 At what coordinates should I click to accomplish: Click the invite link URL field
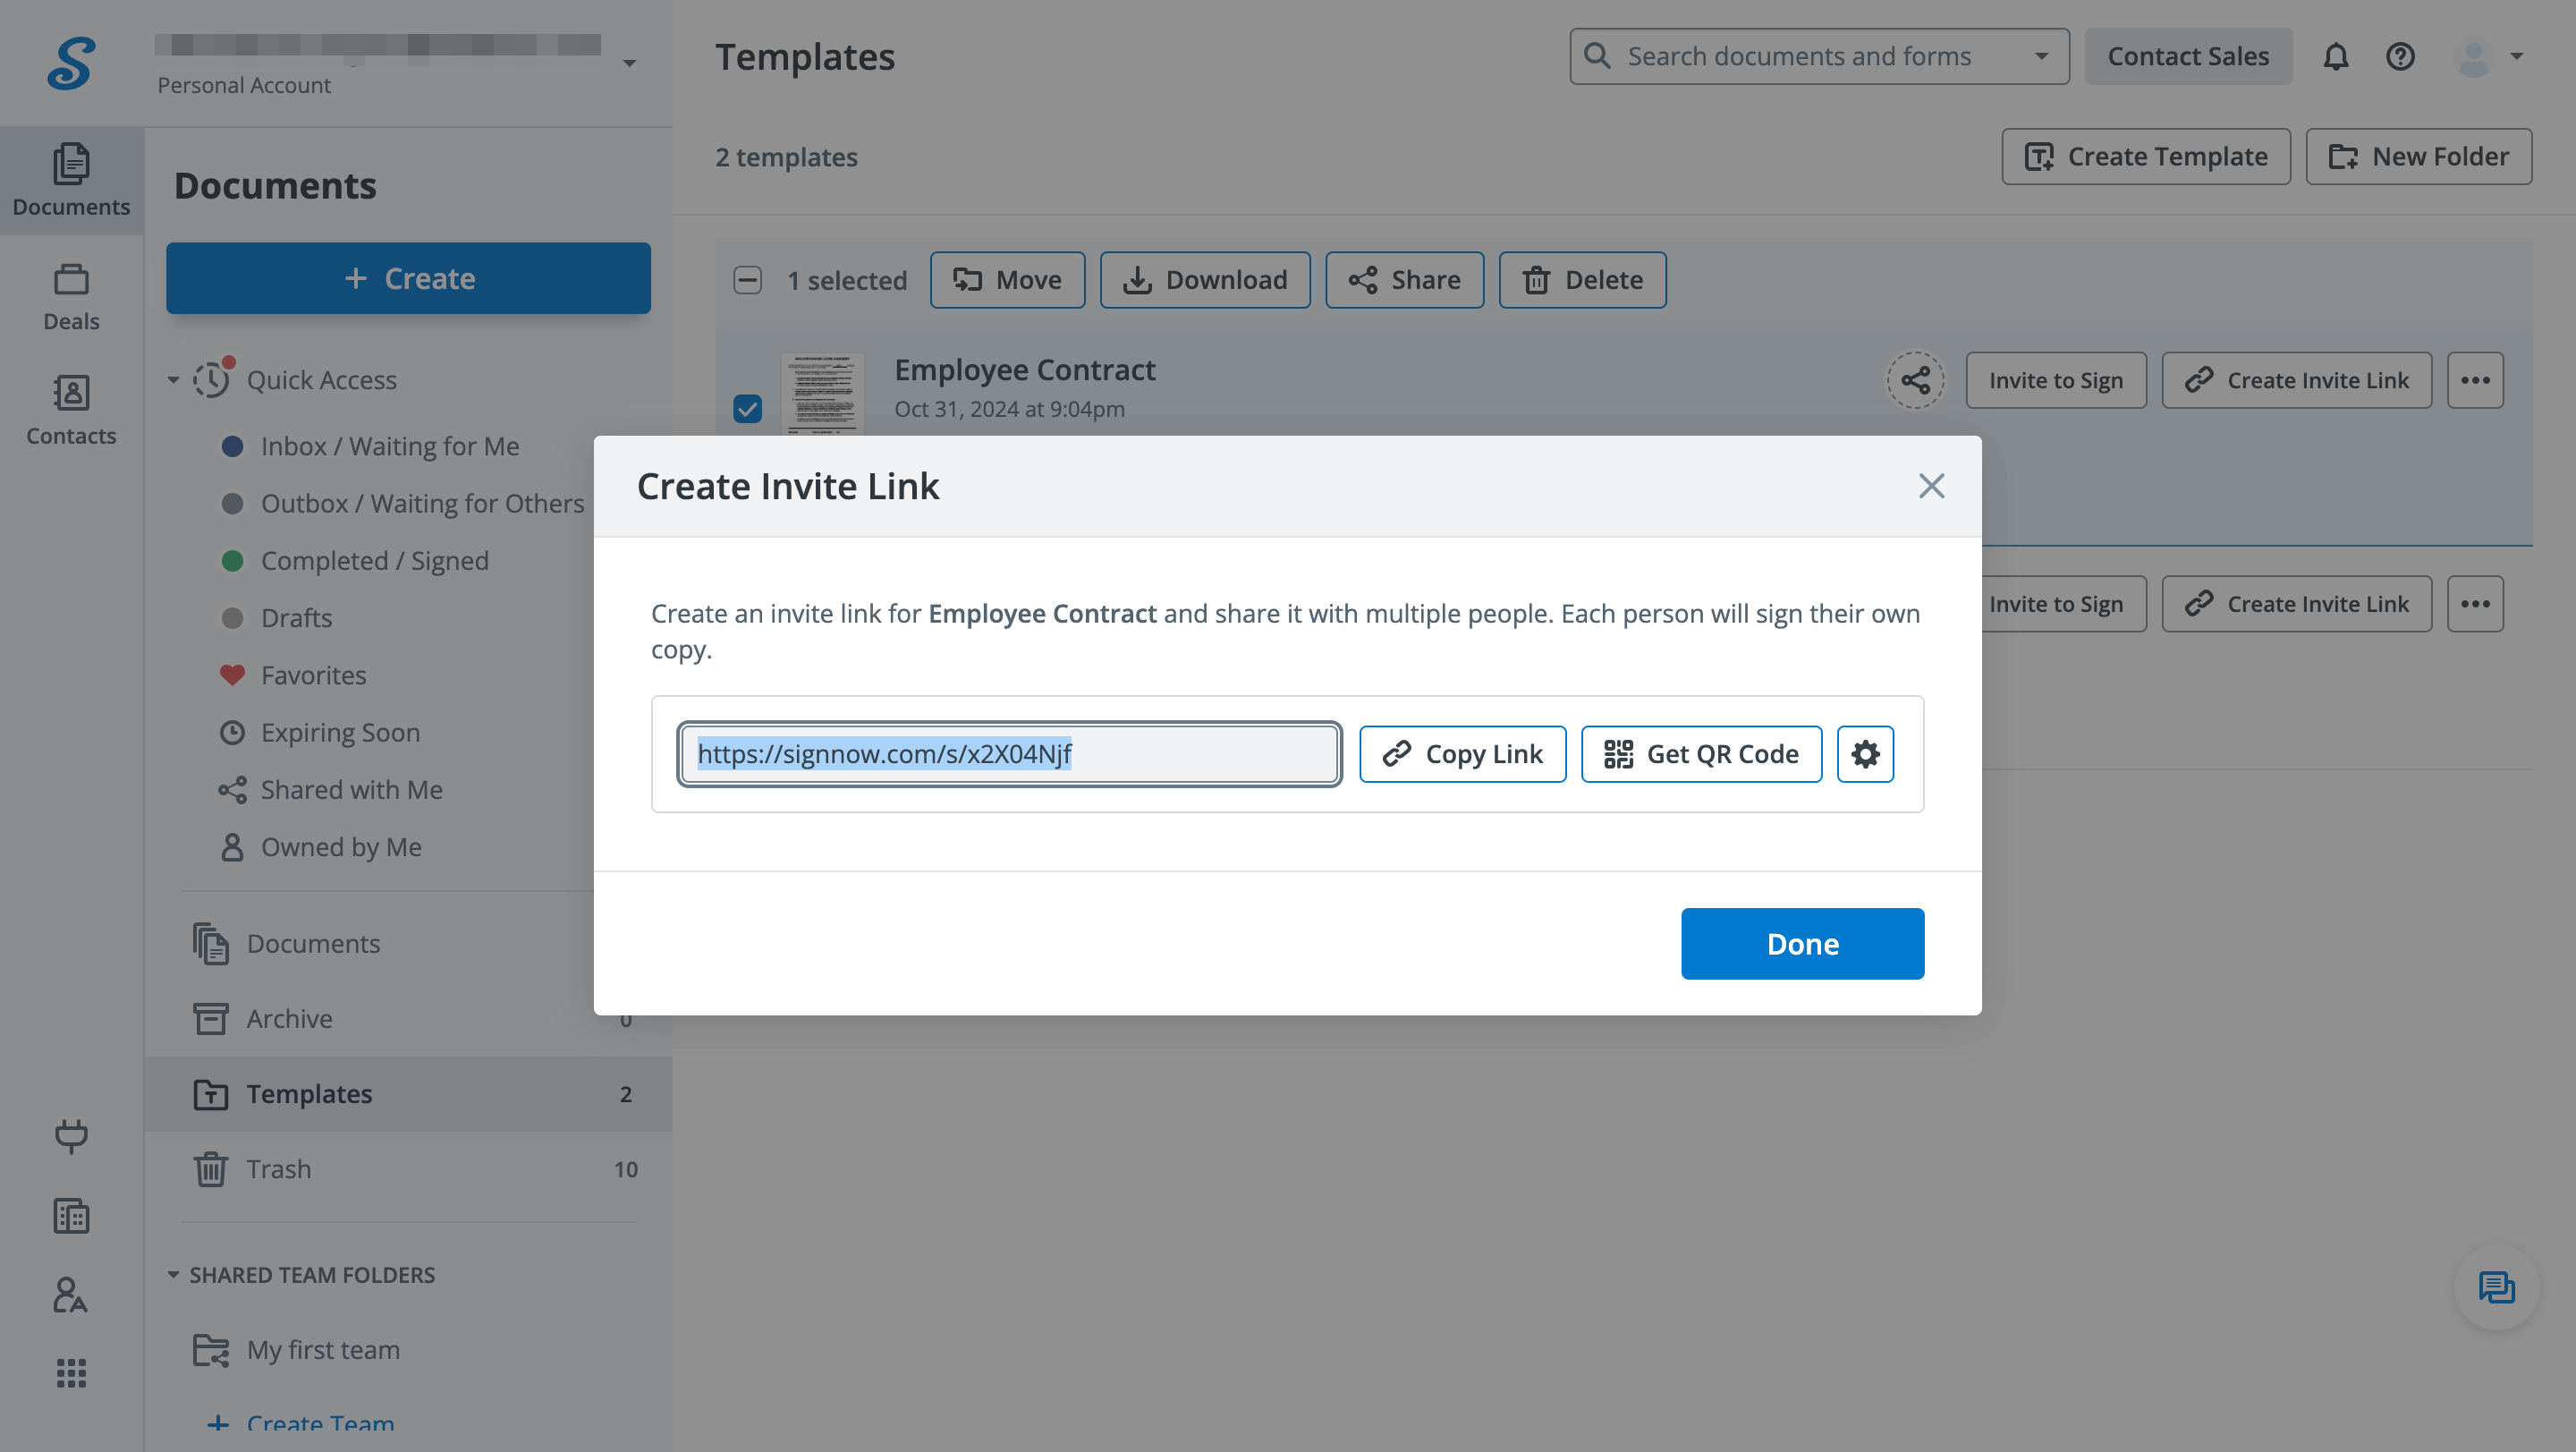[x=1008, y=754]
